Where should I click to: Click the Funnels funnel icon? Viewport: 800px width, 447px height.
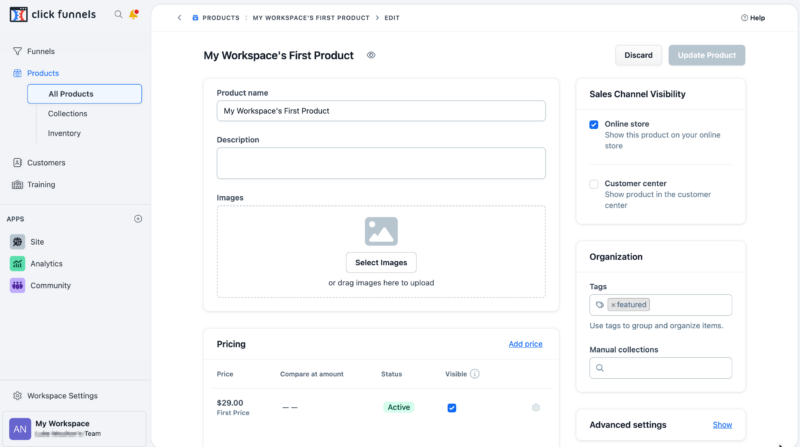[17, 51]
